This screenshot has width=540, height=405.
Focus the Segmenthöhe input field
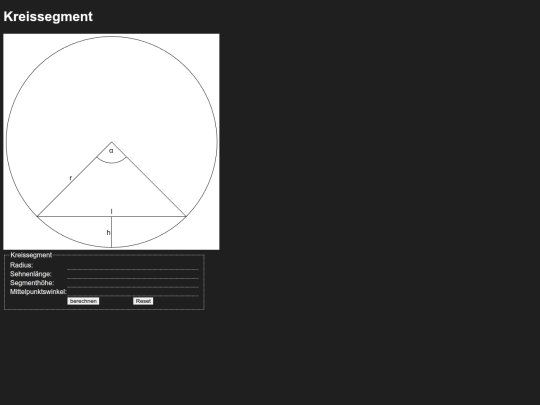[x=133, y=283]
